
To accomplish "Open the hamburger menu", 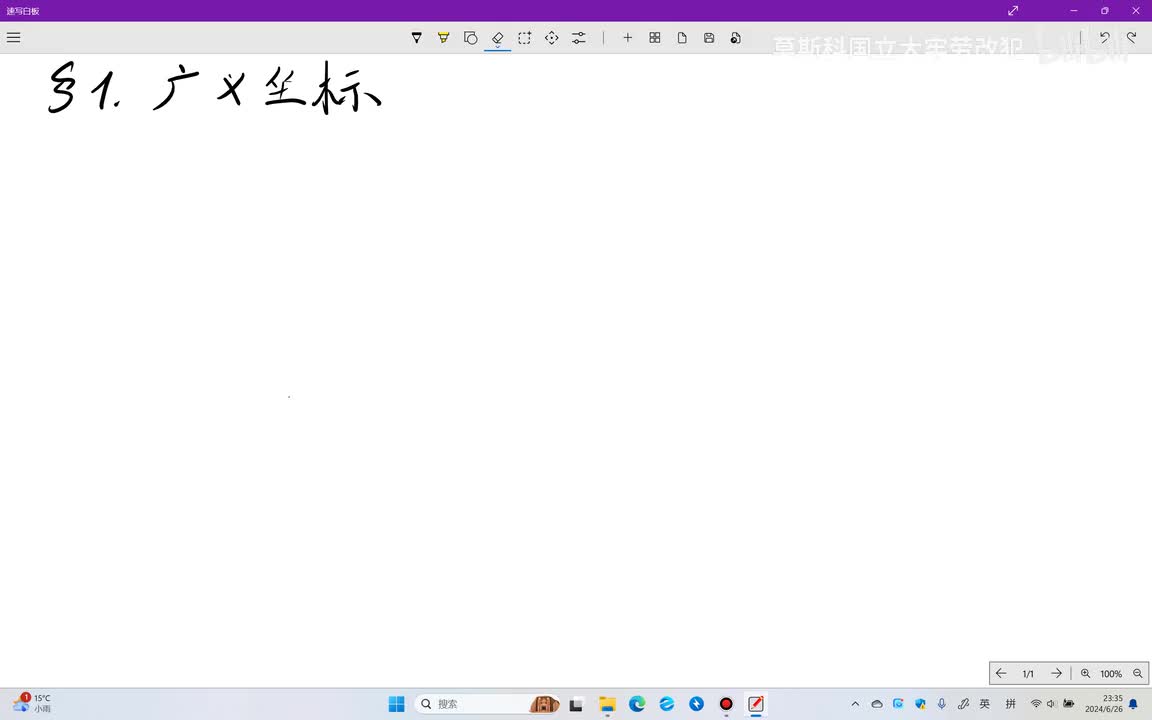I will (13, 37).
